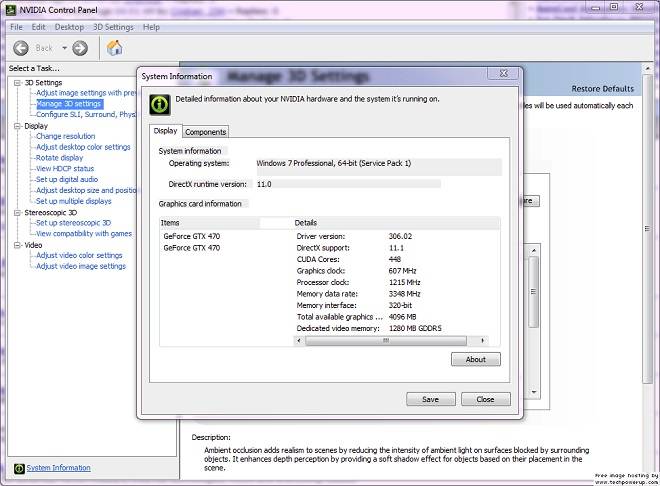Collapse the 3D Settings tree node
Screen dimensions: 660x486
(17, 83)
